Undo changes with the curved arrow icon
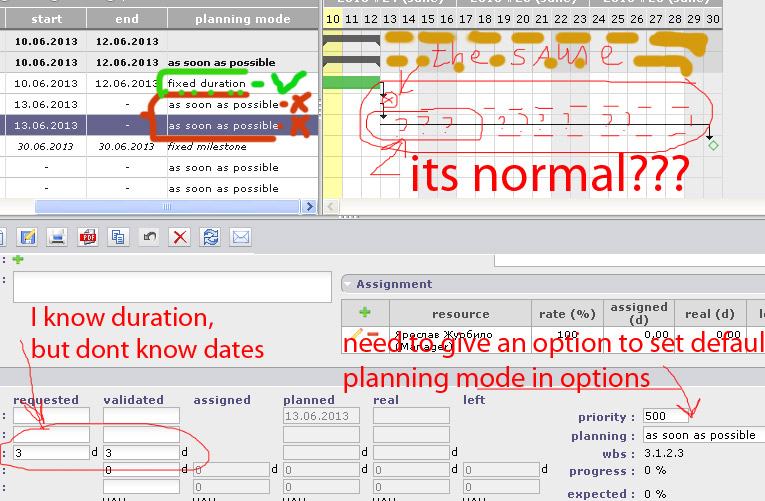The image size is (765, 501). coord(149,237)
